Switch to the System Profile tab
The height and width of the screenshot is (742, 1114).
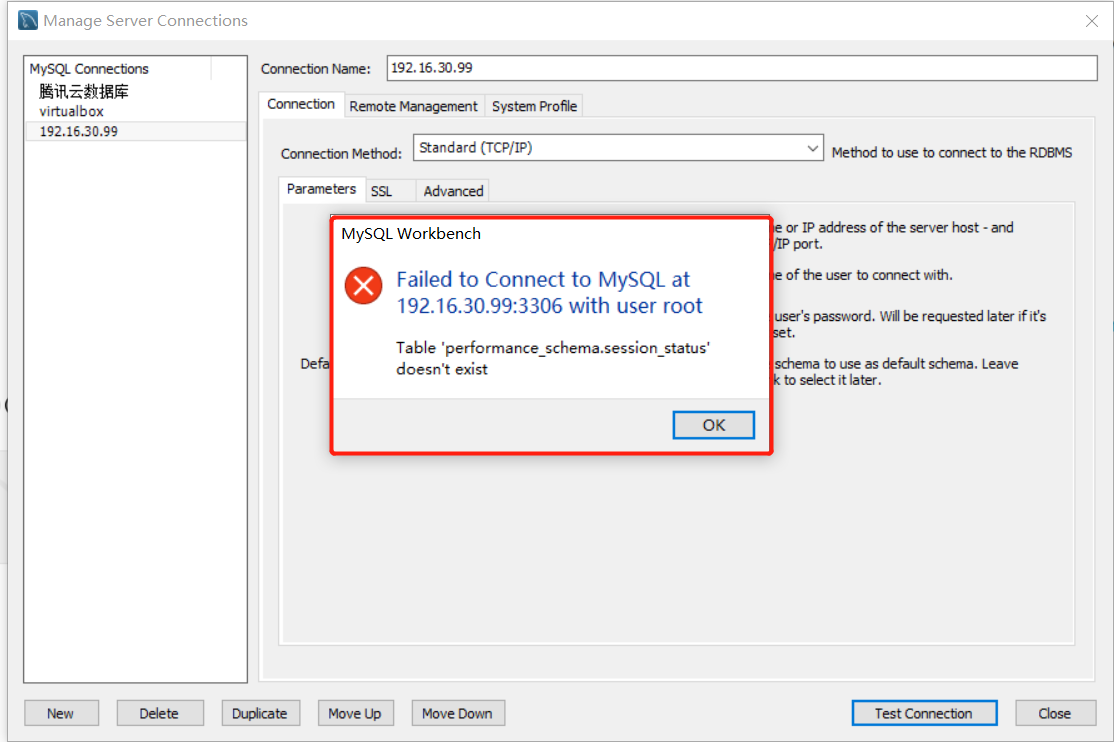(534, 106)
